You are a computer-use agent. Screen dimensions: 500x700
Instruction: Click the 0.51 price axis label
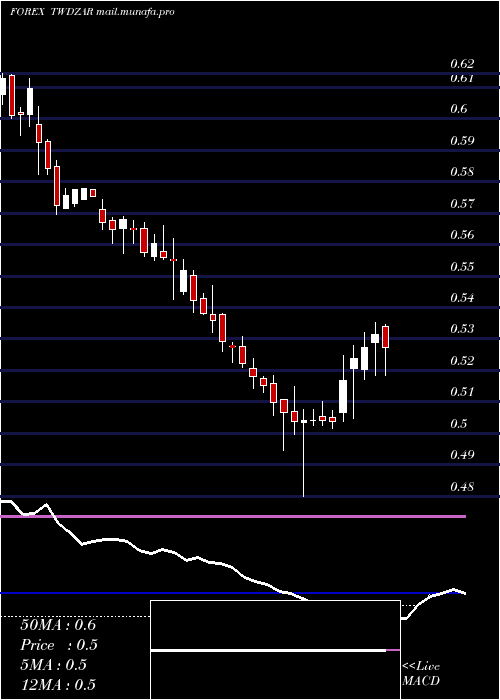coord(462,392)
